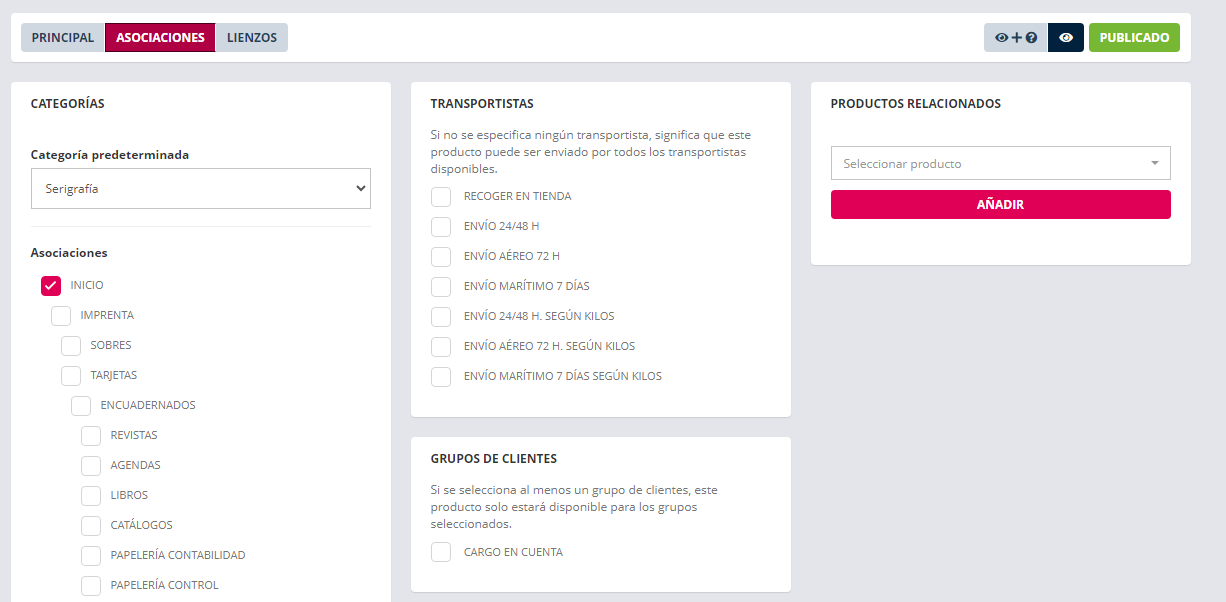Click the eye-plus-question preview icon button
The width and height of the screenshot is (1226, 602).
[x=1015, y=38]
